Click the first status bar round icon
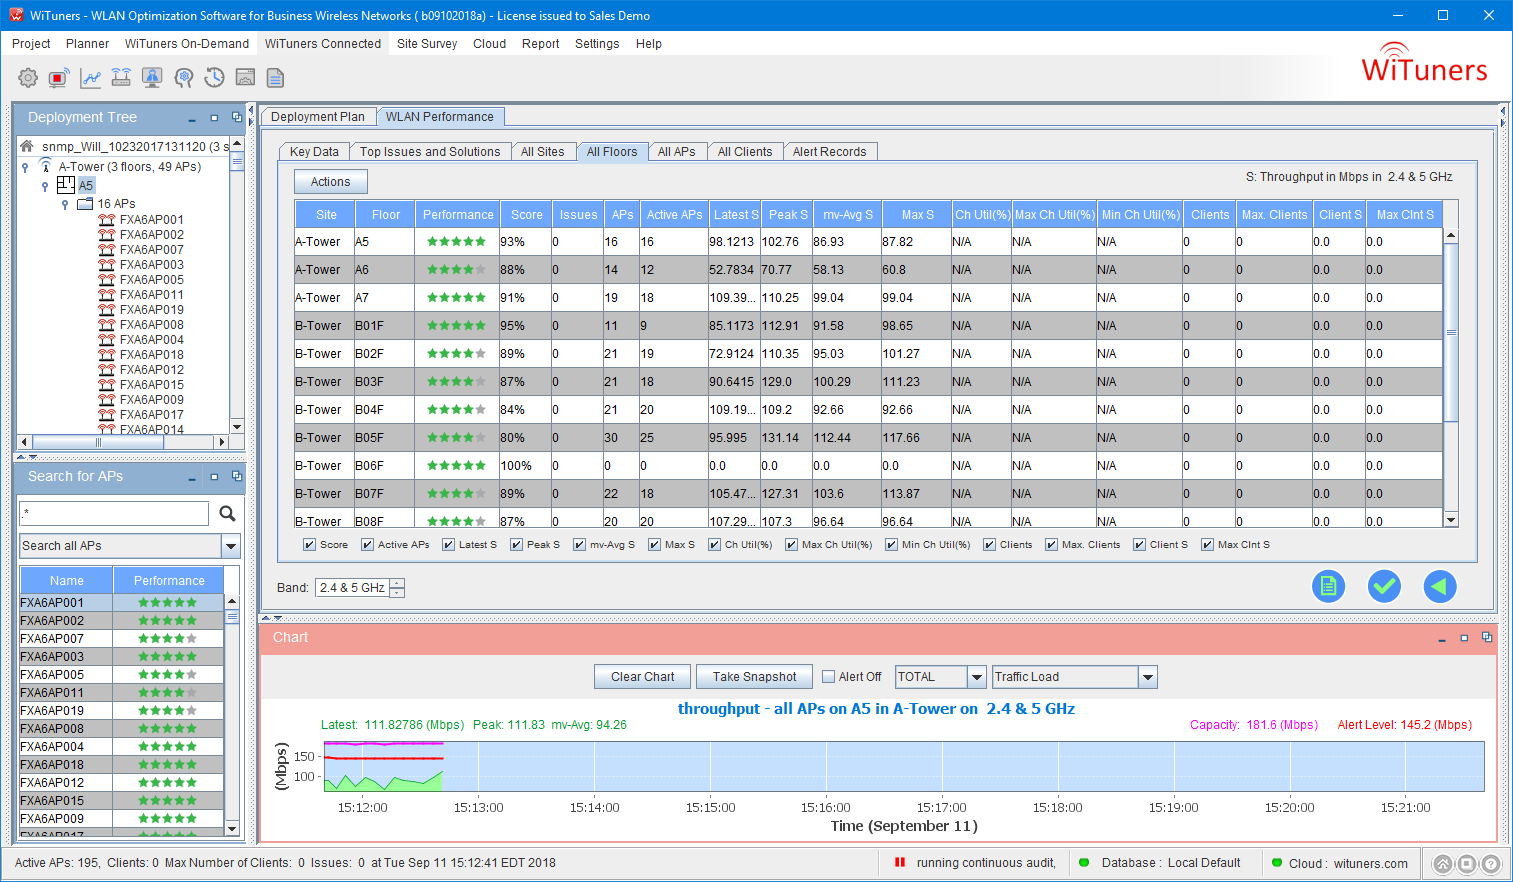The width and height of the screenshot is (1513, 882). click(x=1443, y=864)
